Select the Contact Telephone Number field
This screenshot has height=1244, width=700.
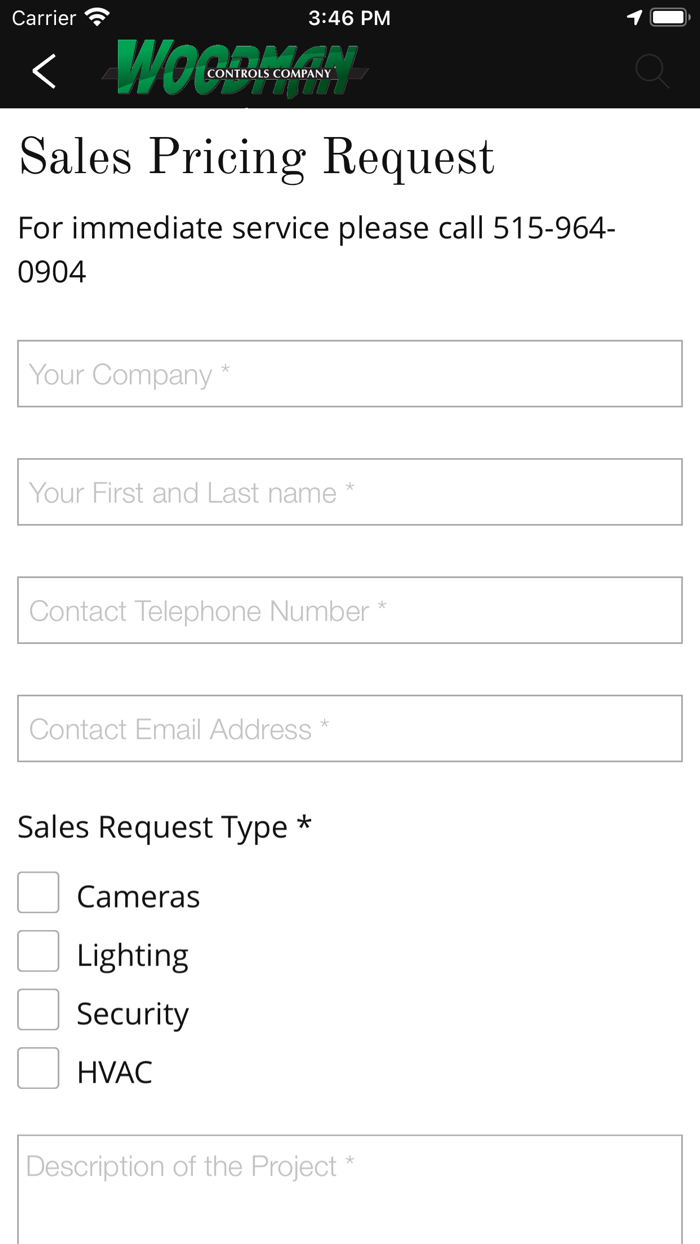[349, 610]
